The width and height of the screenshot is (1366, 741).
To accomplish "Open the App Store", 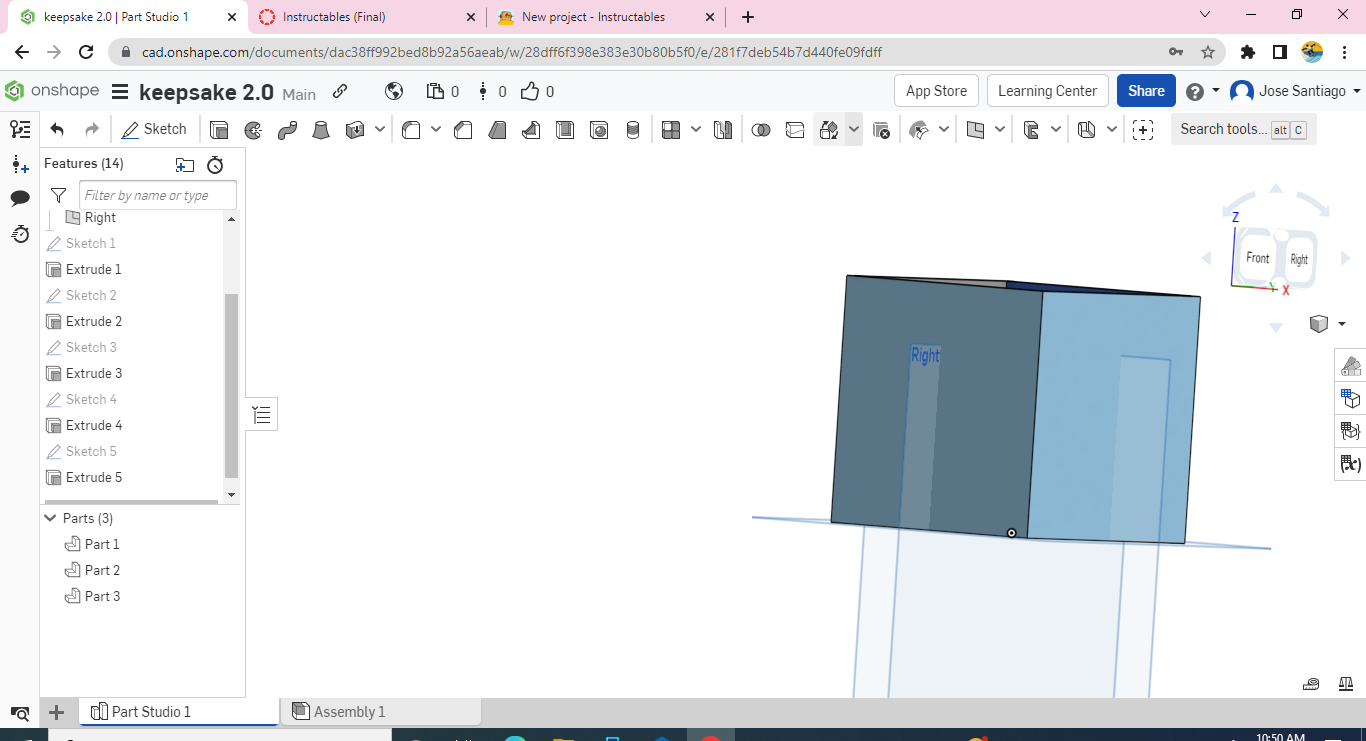I will tap(936, 91).
